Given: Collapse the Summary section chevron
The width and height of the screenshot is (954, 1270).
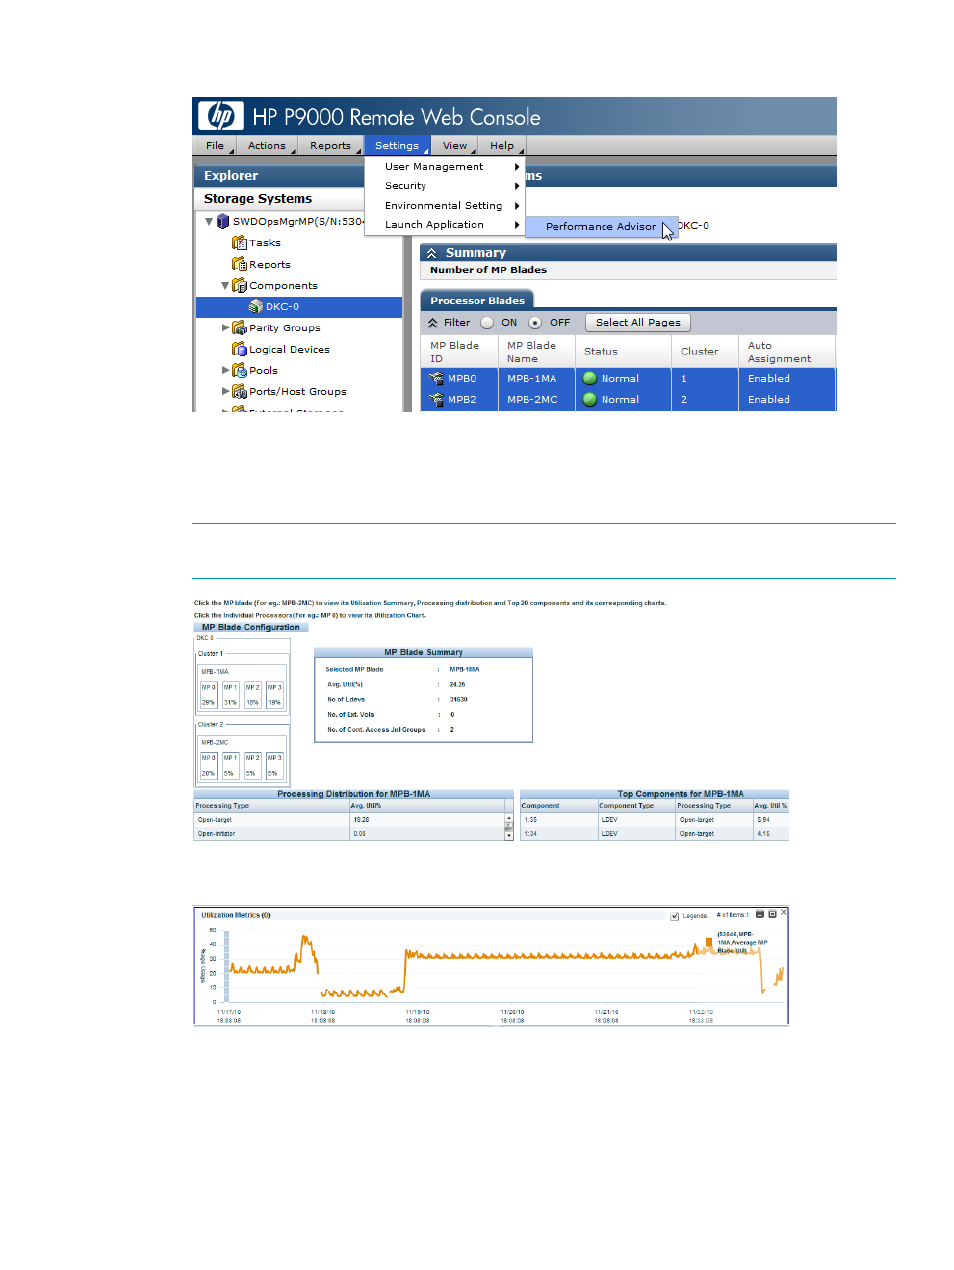Looking at the screenshot, I should 432,253.
